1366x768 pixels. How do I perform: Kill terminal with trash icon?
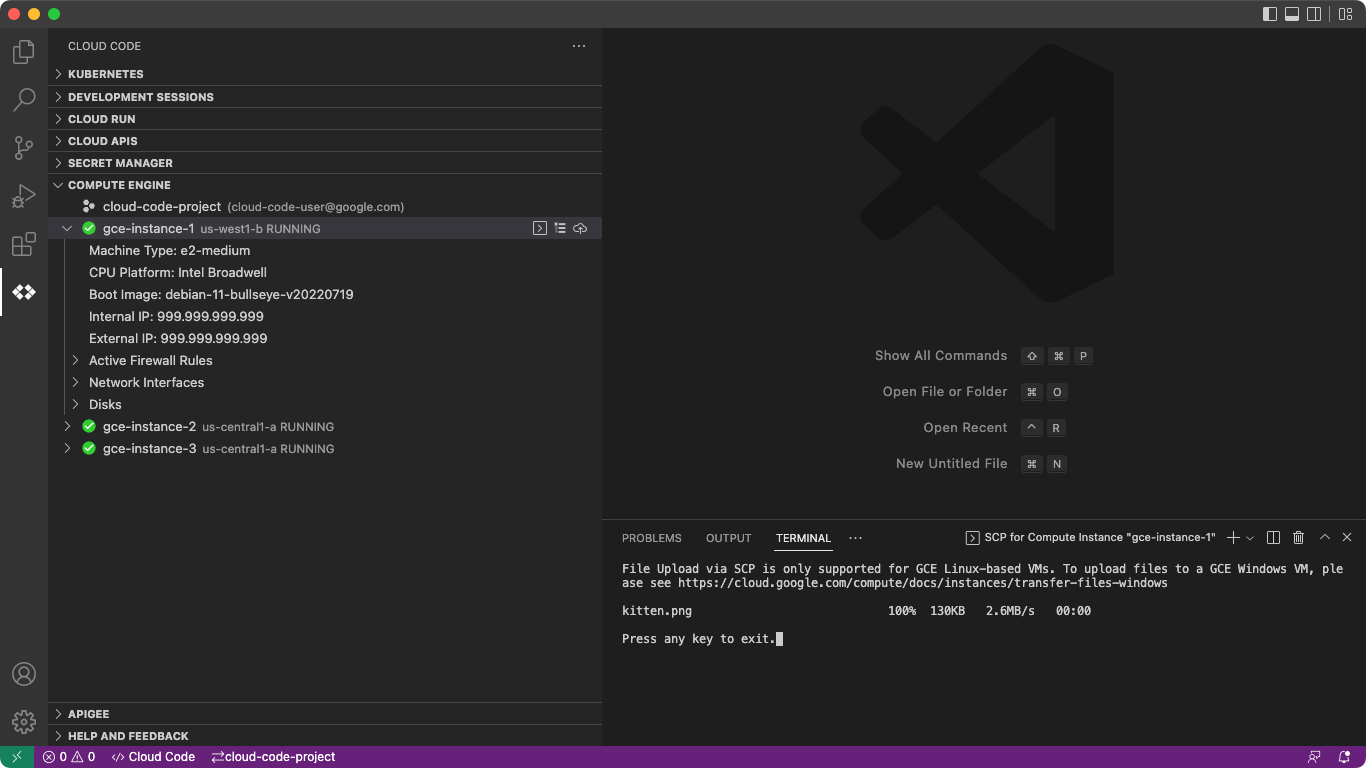click(1299, 538)
